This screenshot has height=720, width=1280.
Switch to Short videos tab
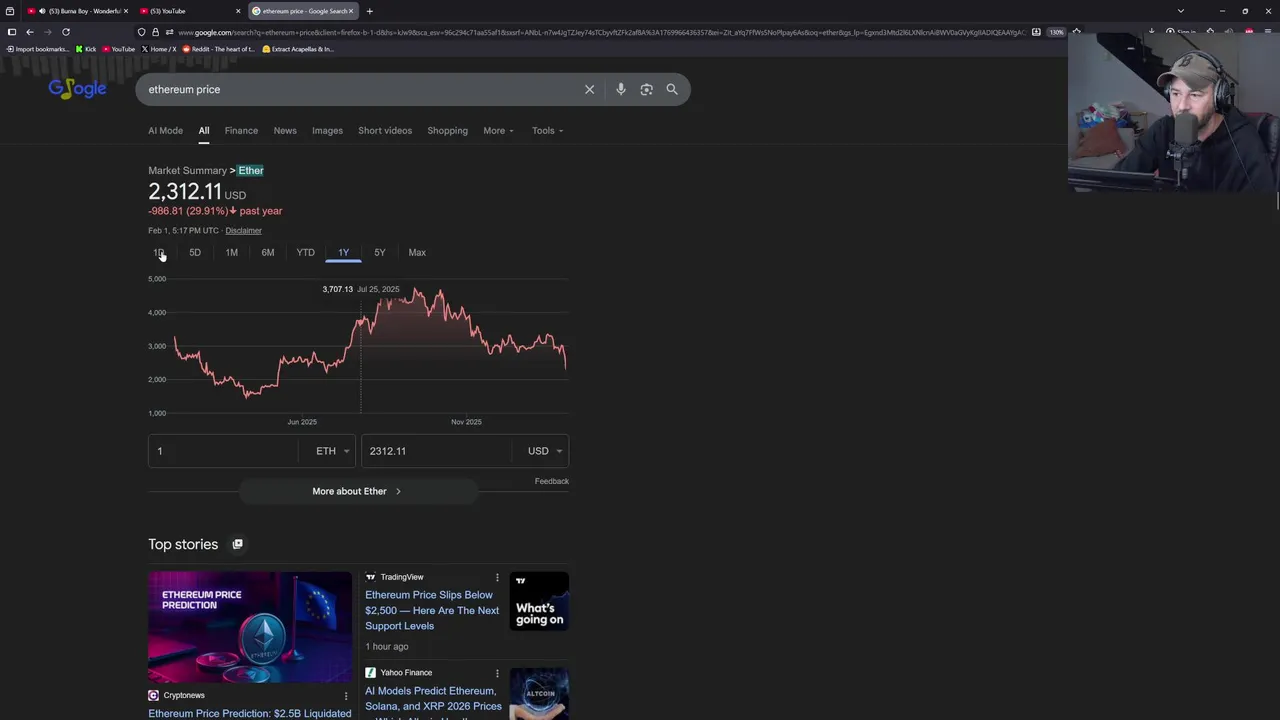coord(385,130)
